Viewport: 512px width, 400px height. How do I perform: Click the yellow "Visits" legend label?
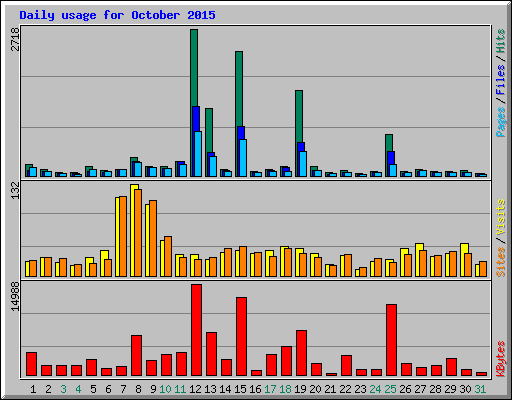tap(501, 218)
